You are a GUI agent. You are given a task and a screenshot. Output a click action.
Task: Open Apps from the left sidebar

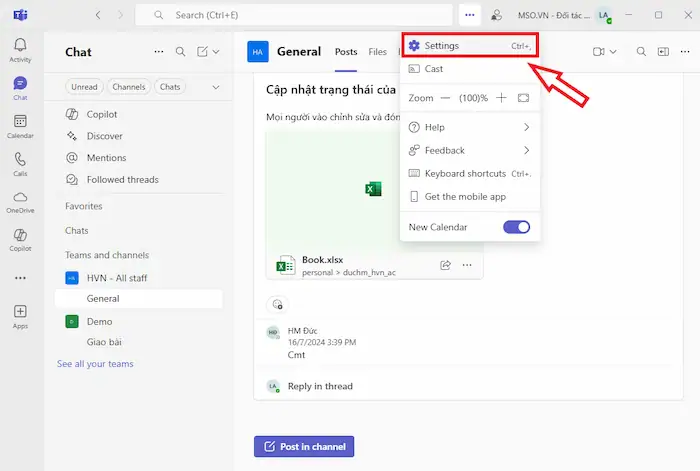(20, 316)
